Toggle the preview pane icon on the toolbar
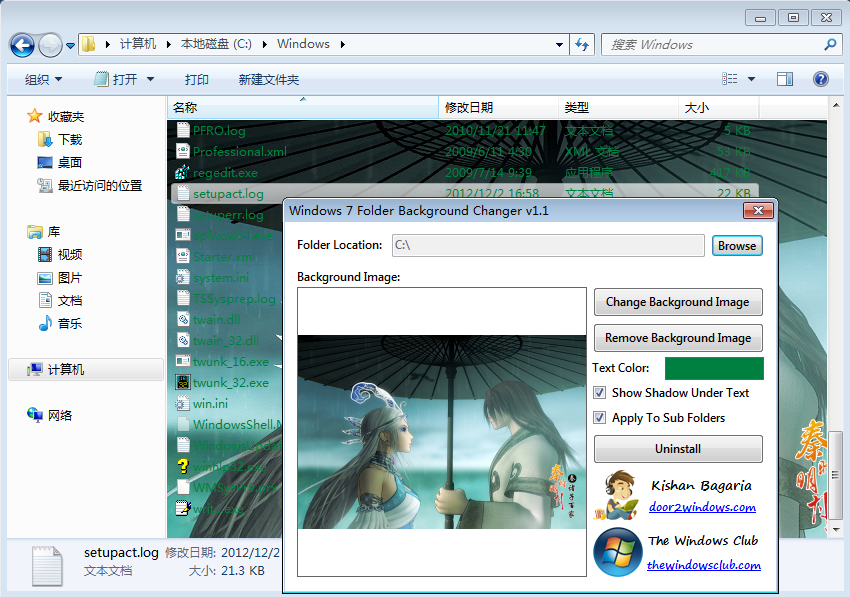 point(785,79)
